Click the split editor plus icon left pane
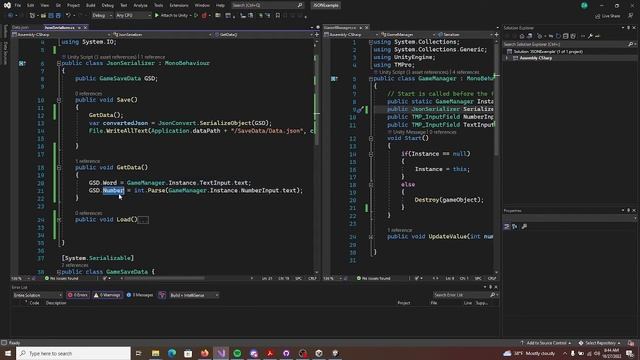The height and width of the screenshot is (360, 640). pyautogui.click(x=317, y=35)
